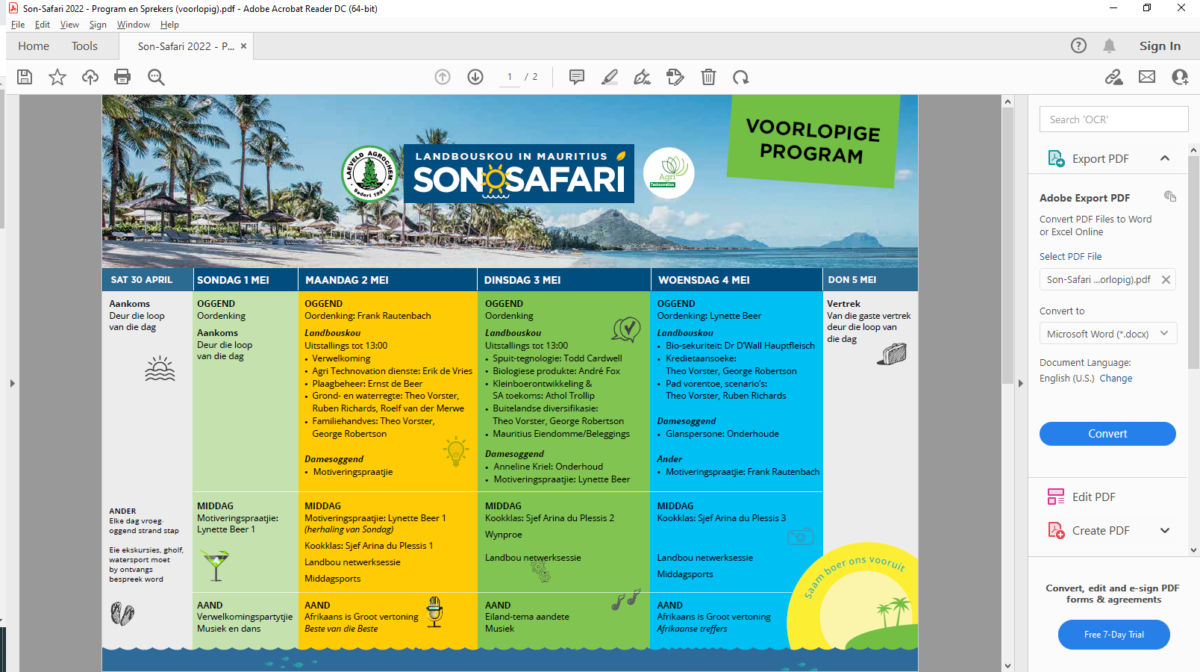The height and width of the screenshot is (672, 1200).
Task: Open the find text magnifier tool
Action: [x=155, y=77]
